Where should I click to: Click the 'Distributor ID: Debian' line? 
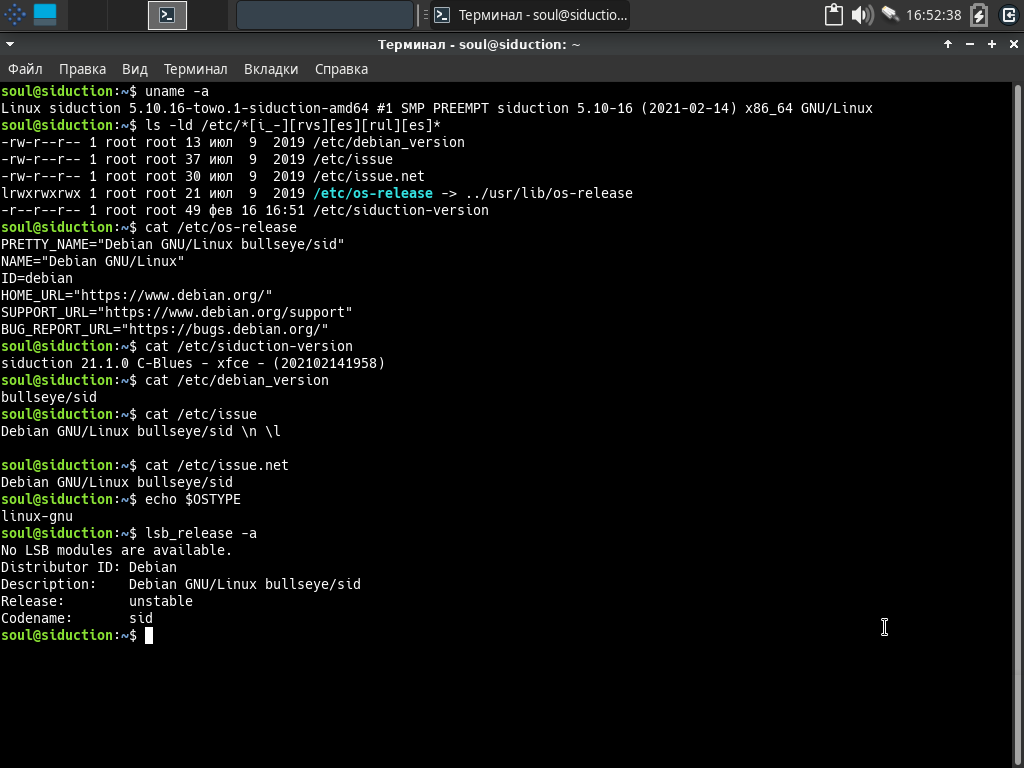(89, 567)
